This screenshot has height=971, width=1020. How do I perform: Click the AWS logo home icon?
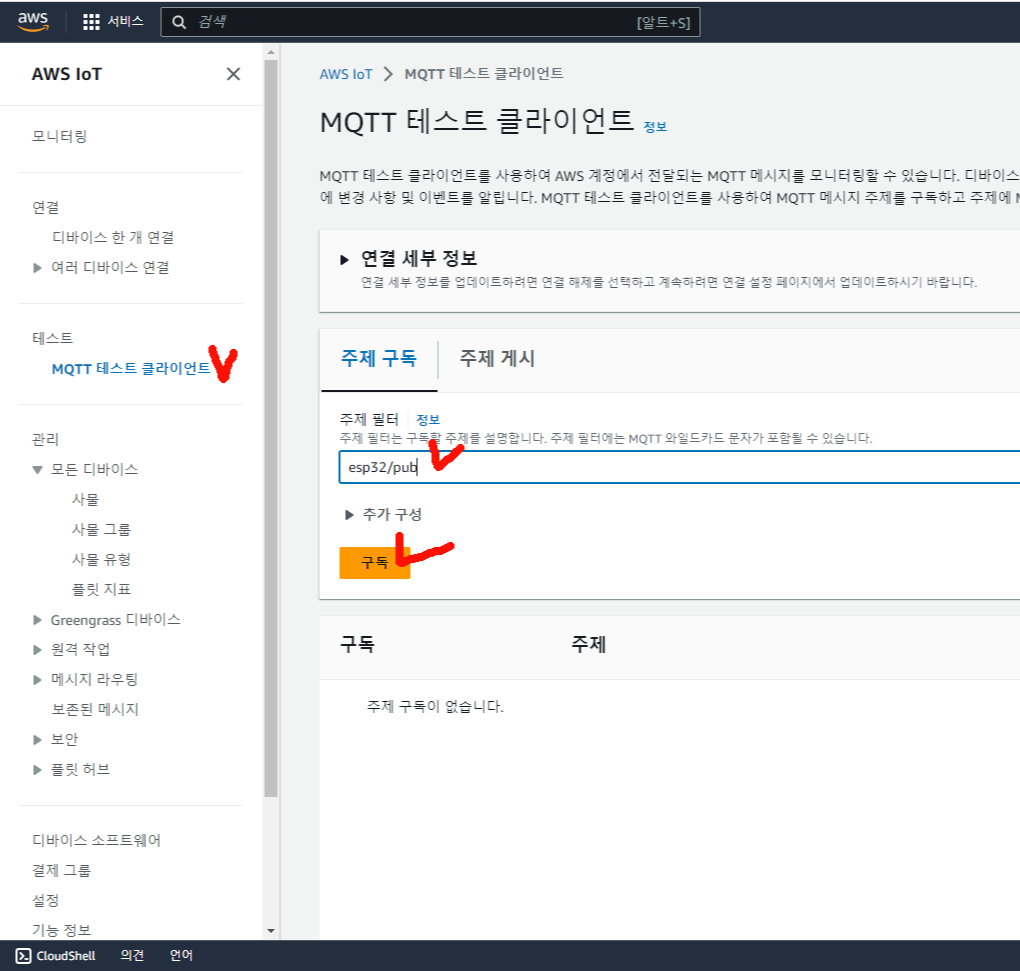33,21
